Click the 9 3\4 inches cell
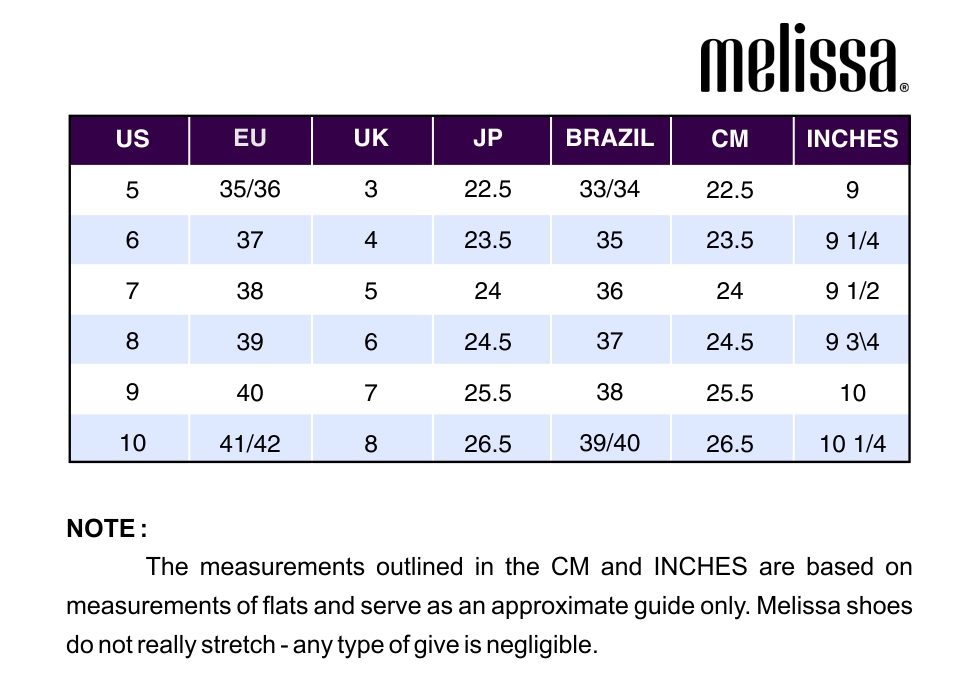Viewport: 980px width, 700px height. coord(852,342)
